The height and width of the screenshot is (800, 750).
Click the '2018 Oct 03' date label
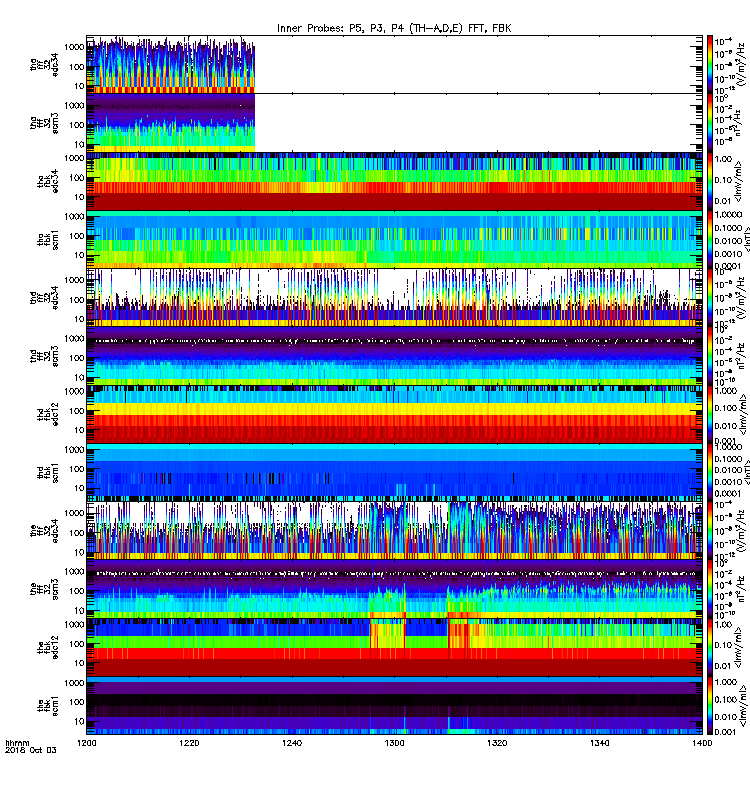click(31, 750)
